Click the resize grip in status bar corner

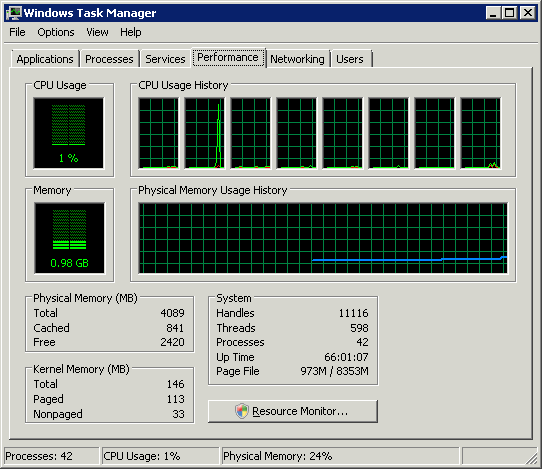tap(531, 458)
